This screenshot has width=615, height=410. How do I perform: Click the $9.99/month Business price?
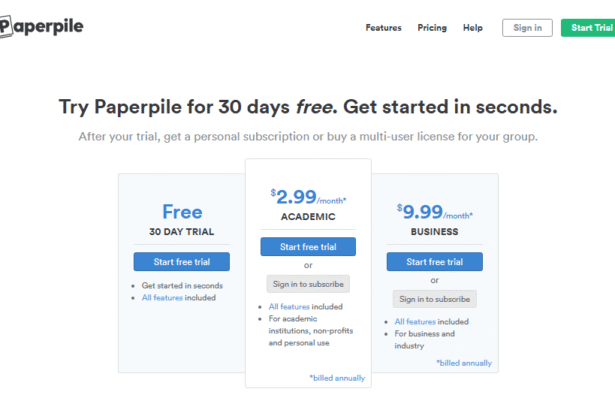tap(435, 212)
